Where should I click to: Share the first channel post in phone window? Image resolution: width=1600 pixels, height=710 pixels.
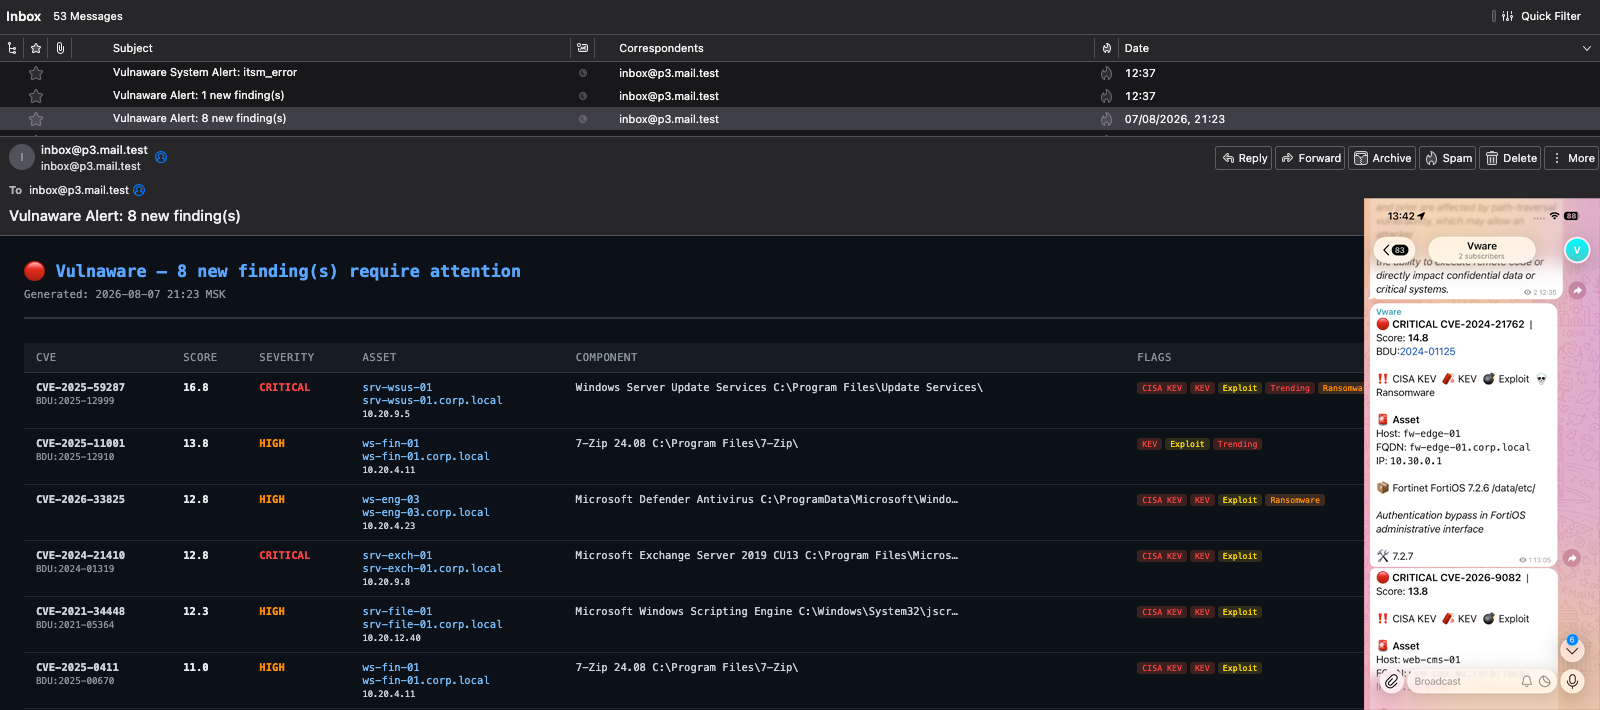pyautogui.click(x=1577, y=290)
